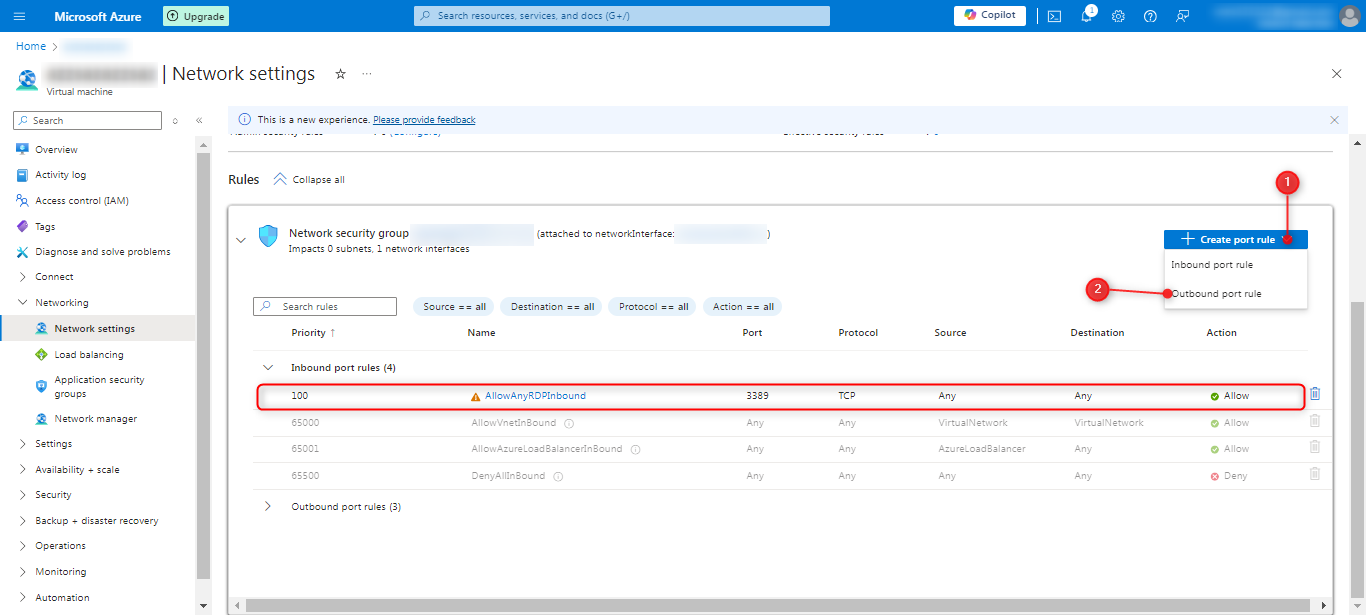Expand the Settings group in sidebar
Screen dimensions: 1366x615
coord(53,444)
